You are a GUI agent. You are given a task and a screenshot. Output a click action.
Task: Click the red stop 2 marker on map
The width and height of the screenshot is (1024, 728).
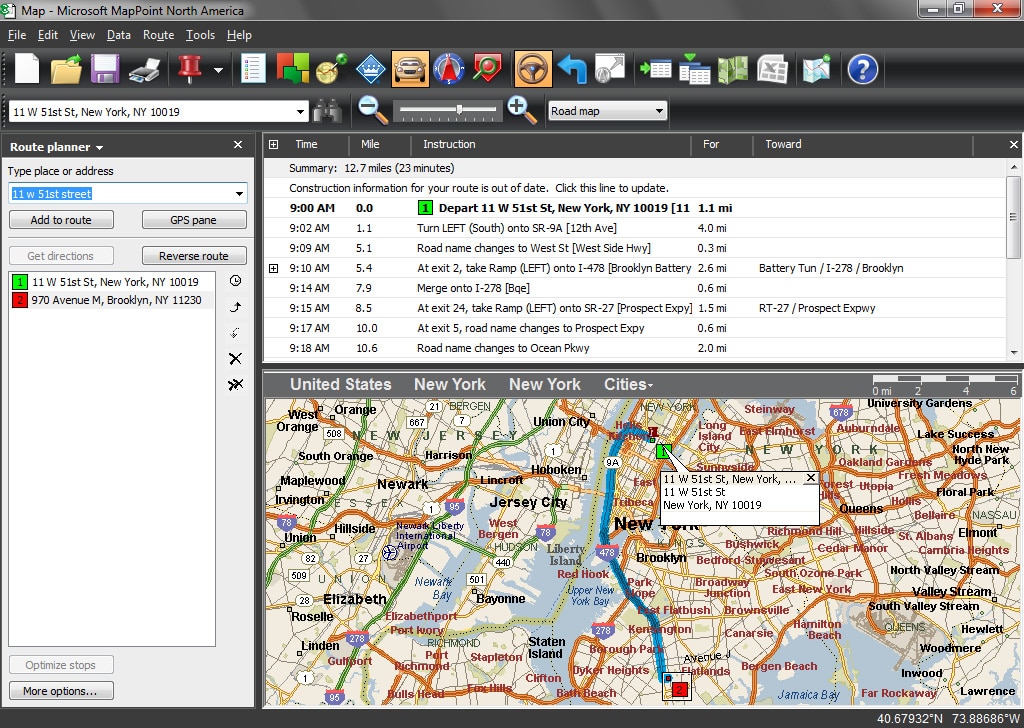(680, 689)
